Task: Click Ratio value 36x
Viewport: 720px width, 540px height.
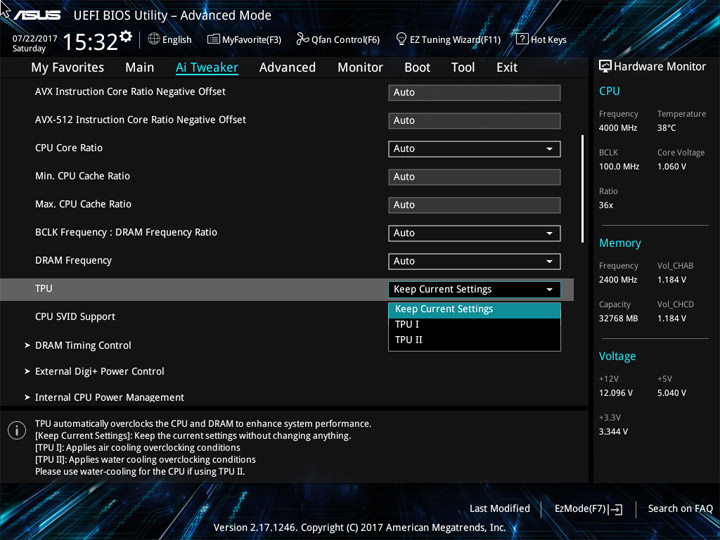Action: [x=606, y=205]
